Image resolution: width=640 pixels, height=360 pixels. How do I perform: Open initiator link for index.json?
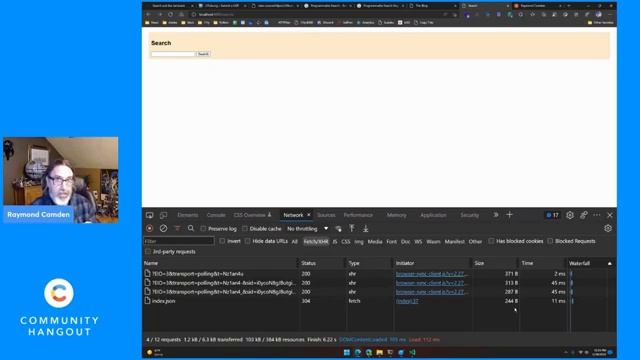click(407, 301)
